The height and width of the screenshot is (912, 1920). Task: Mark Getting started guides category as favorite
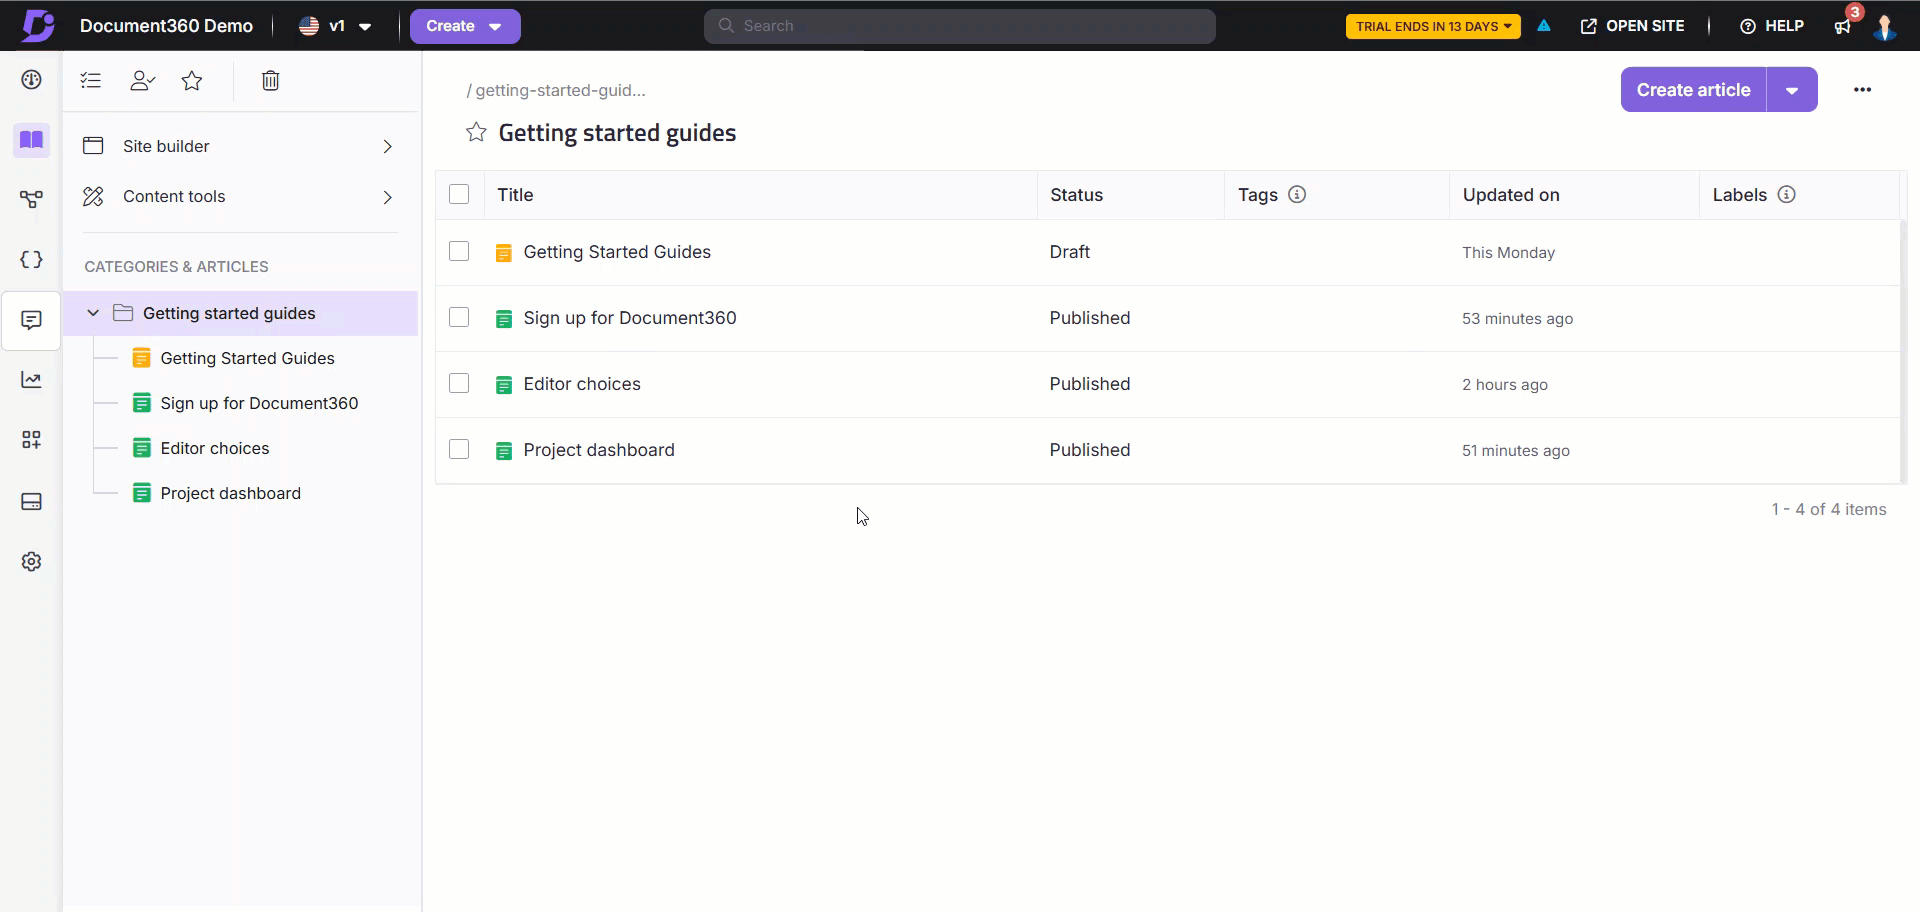[476, 133]
